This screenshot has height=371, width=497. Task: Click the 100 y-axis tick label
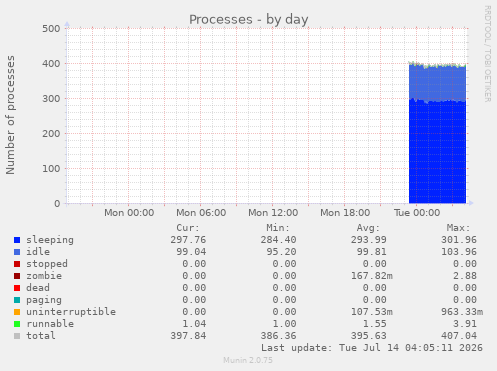pos(51,168)
